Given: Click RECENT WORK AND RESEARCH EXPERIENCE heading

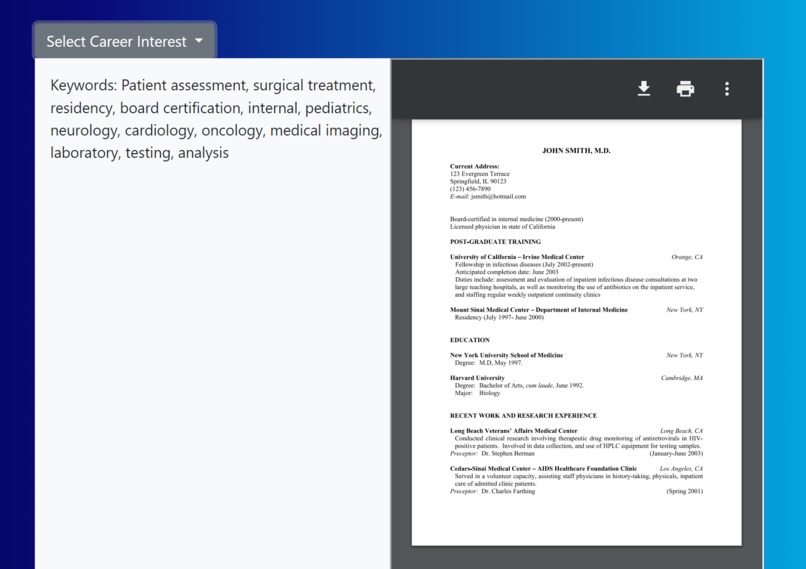Looking at the screenshot, I should coord(523,416).
